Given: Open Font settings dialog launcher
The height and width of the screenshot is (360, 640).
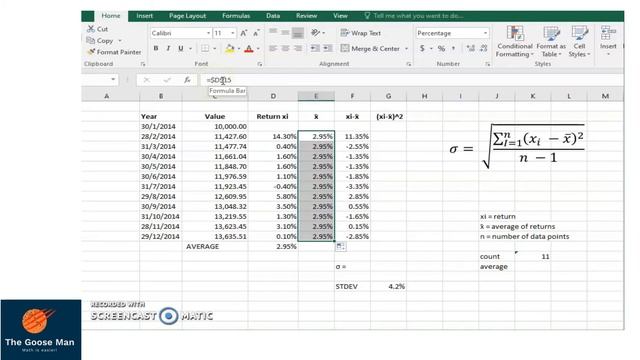Looking at the screenshot, I should (260, 64).
